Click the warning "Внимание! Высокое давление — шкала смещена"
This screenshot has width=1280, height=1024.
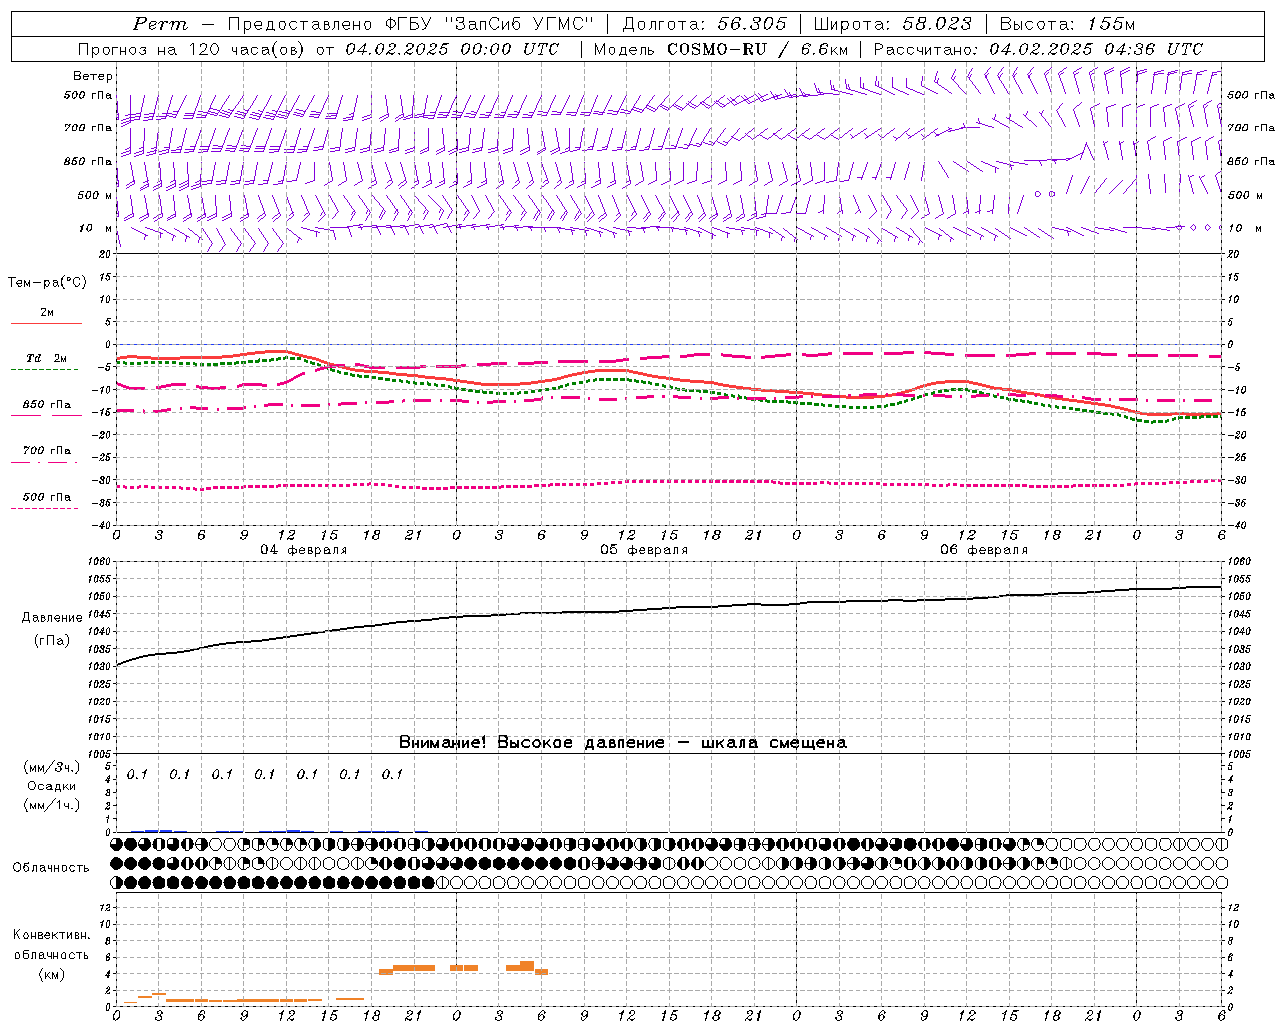click(x=623, y=742)
